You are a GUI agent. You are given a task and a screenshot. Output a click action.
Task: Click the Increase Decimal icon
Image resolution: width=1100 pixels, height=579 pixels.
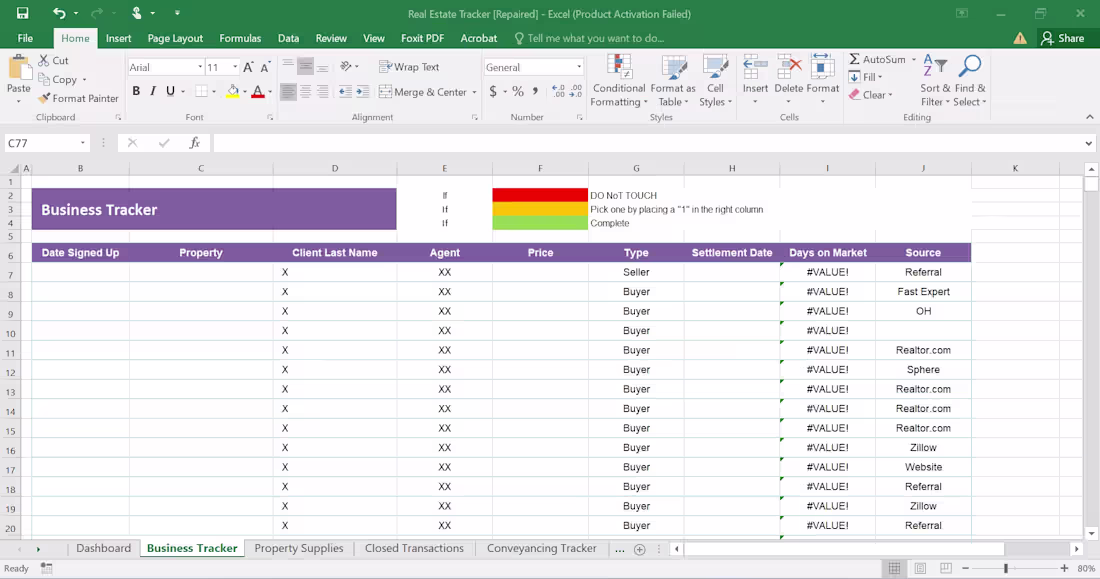(x=556, y=91)
